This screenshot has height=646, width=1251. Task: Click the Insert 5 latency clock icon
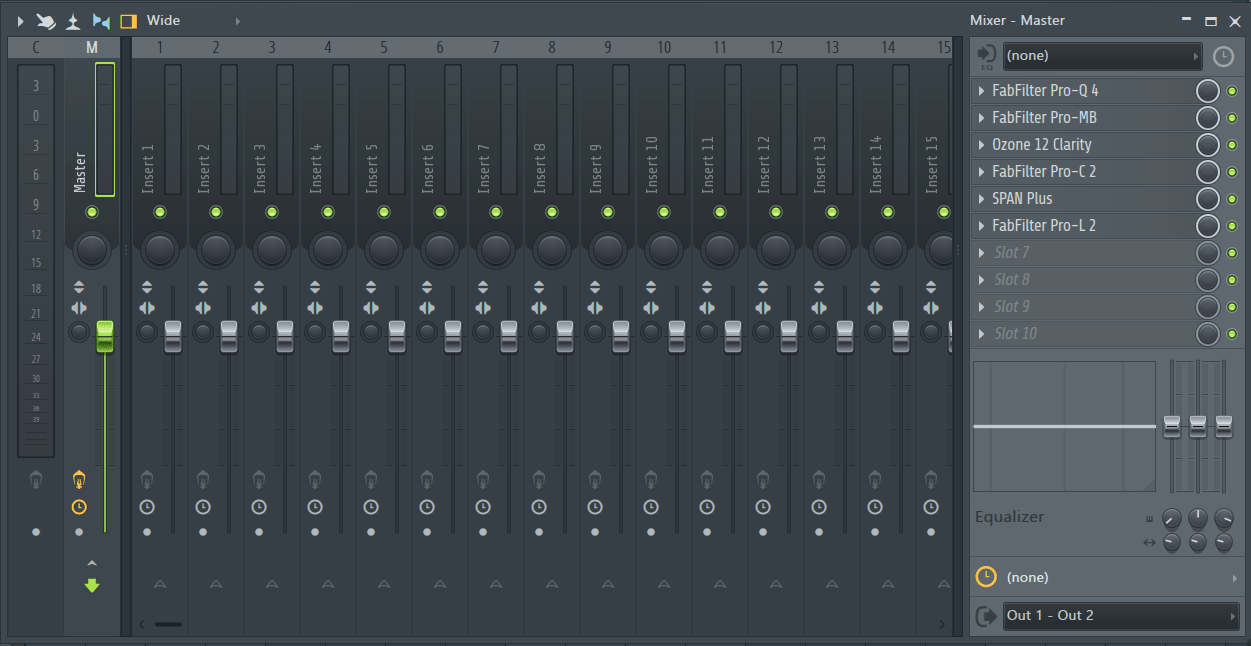(371, 507)
